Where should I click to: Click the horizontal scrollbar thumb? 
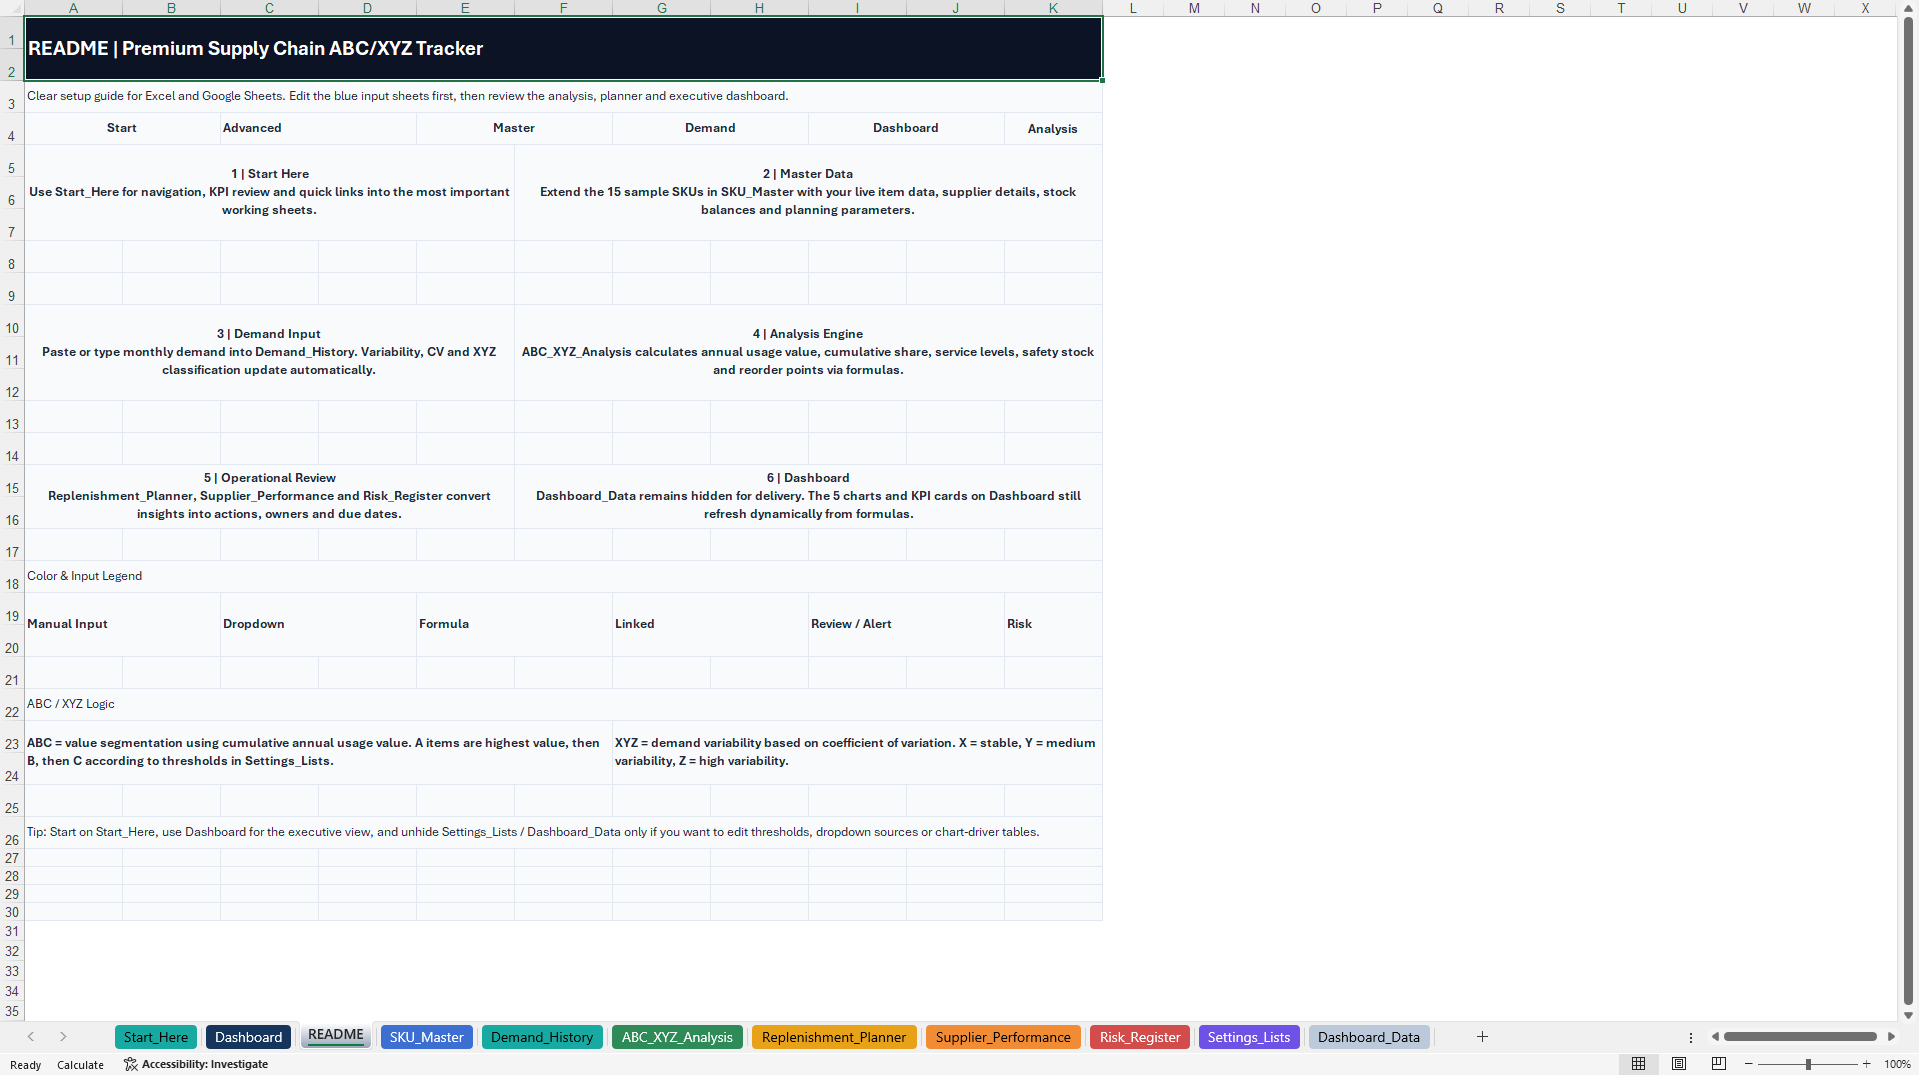tap(1800, 1037)
